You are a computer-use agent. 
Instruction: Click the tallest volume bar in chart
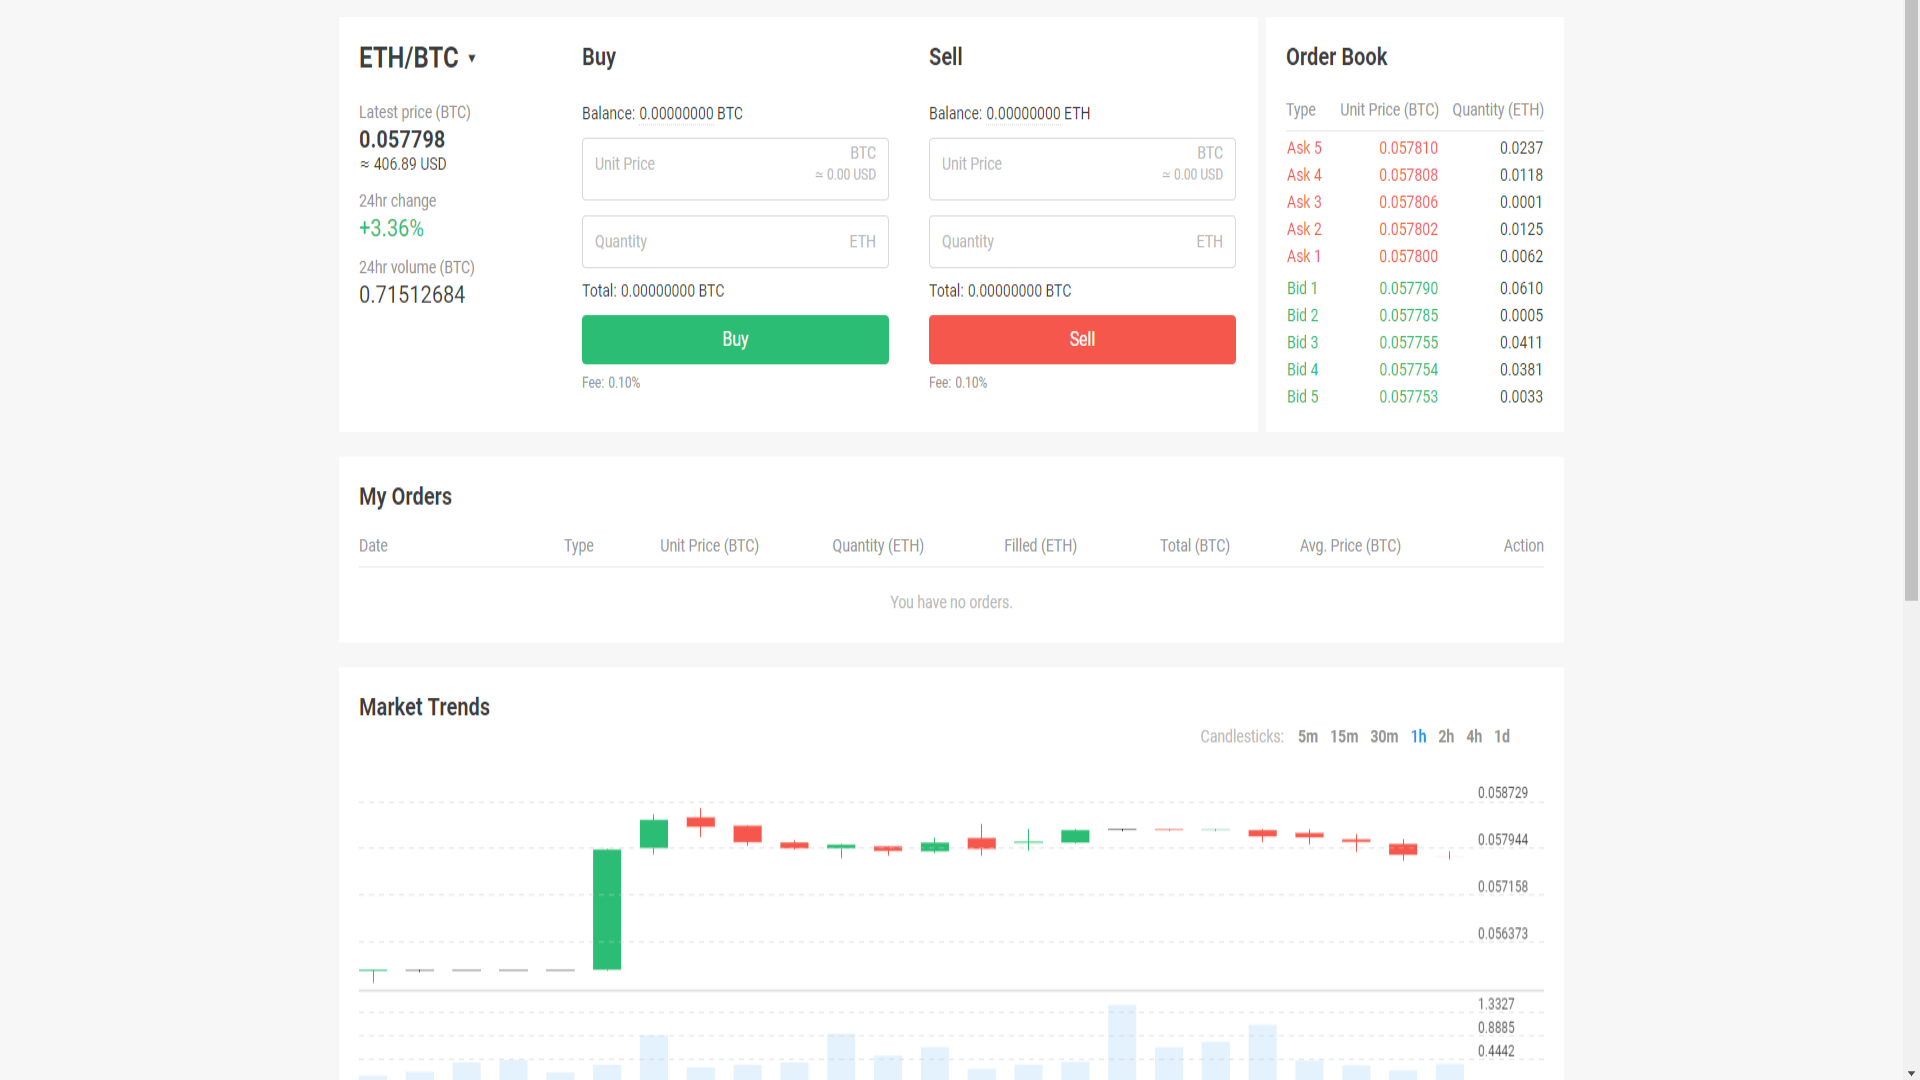[x=1122, y=1040]
